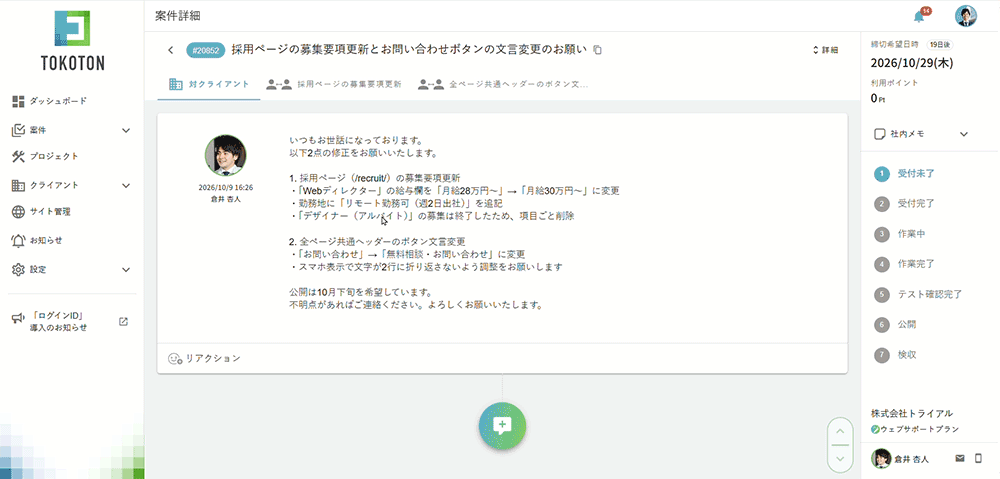
Task: Click the client building icon in sidebar
Action: point(18,186)
